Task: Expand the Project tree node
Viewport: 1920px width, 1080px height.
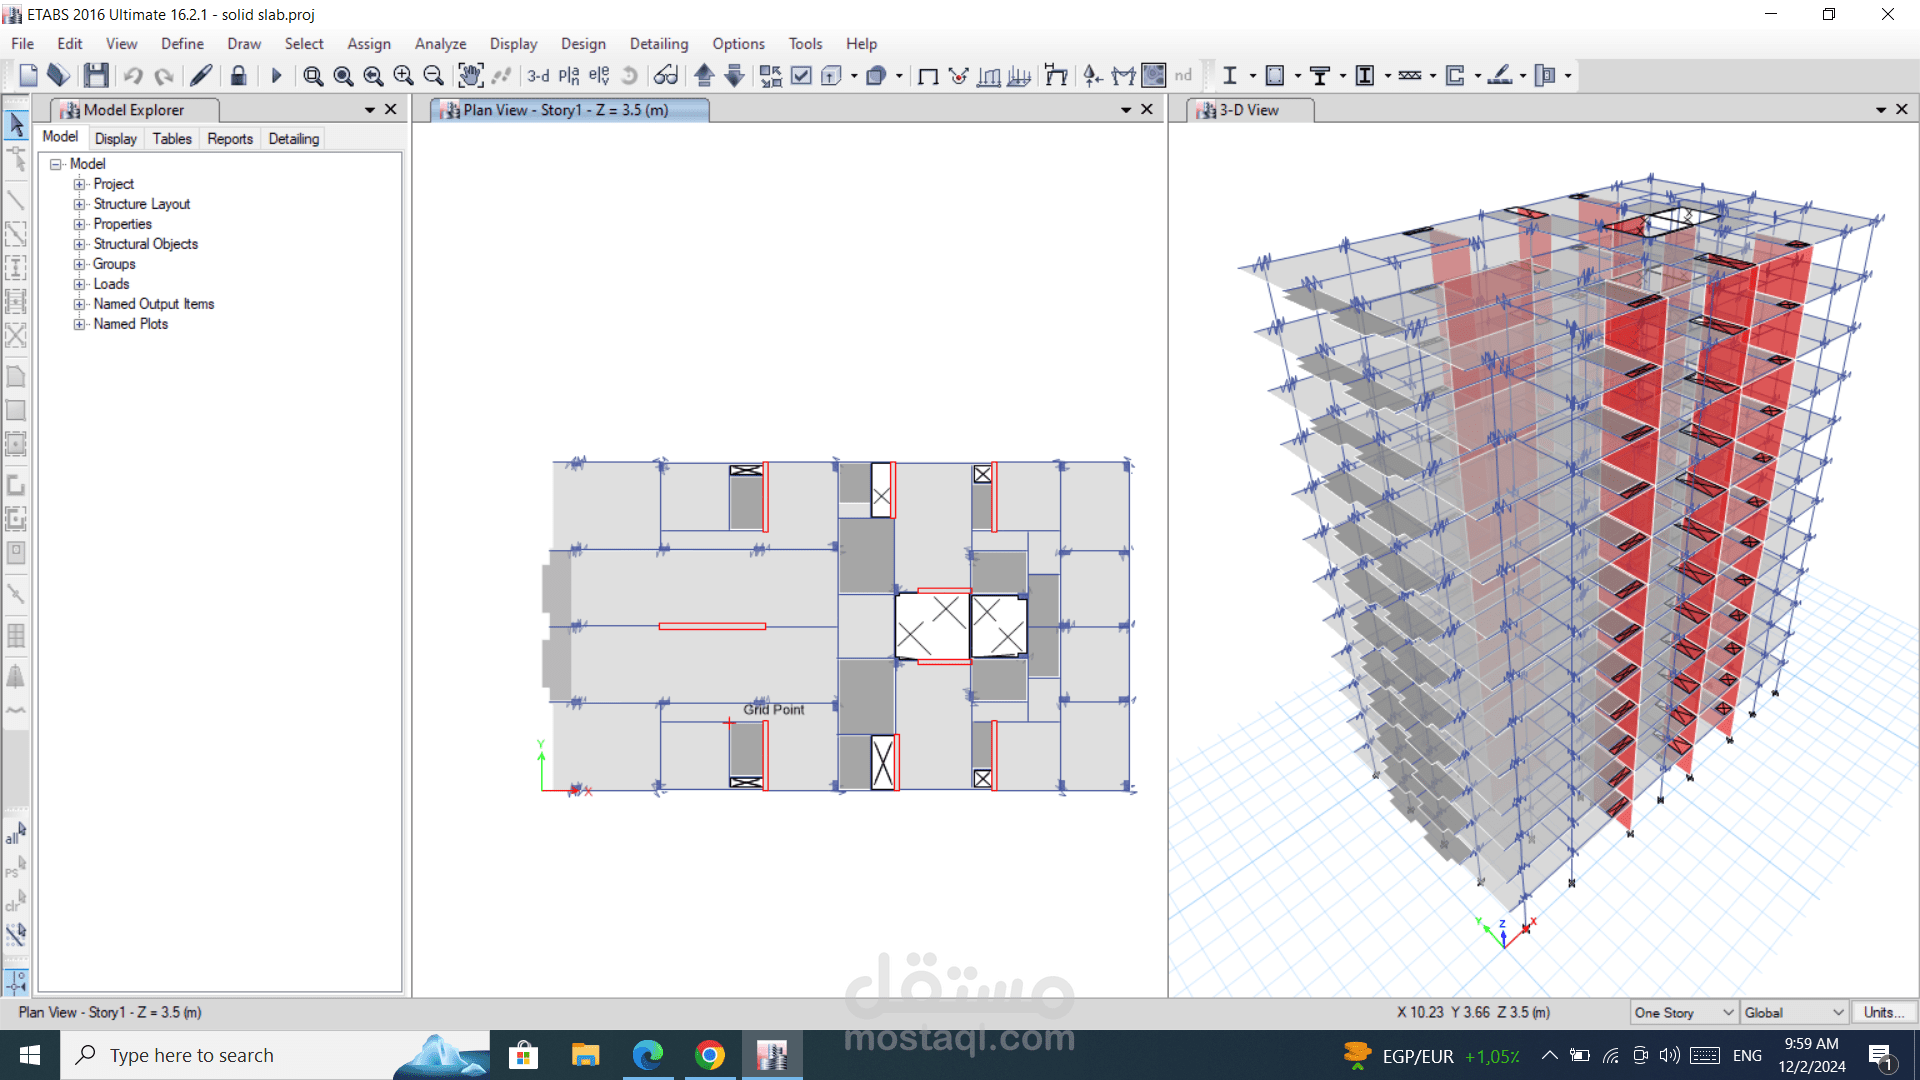Action: [79, 184]
